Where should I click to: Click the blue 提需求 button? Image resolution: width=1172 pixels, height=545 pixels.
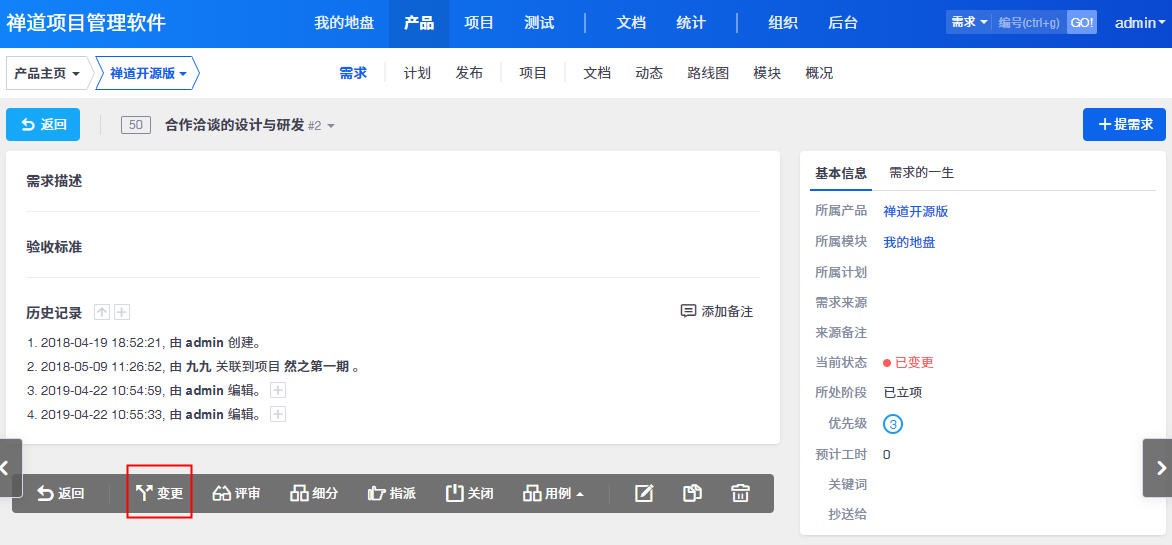pyautogui.click(x=1124, y=124)
